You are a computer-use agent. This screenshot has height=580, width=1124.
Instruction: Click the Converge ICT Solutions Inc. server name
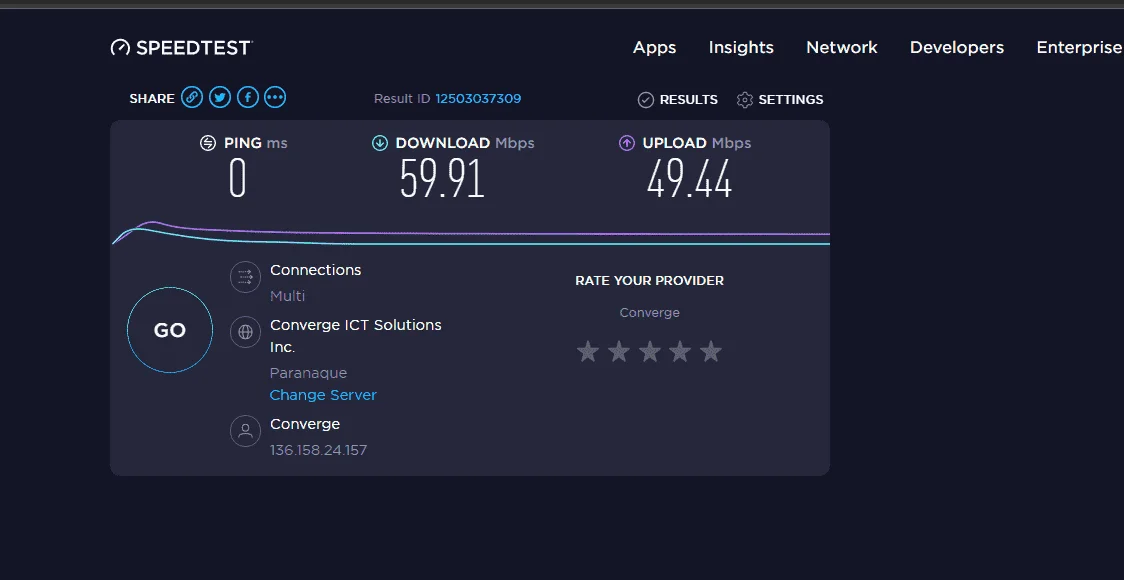coord(356,336)
